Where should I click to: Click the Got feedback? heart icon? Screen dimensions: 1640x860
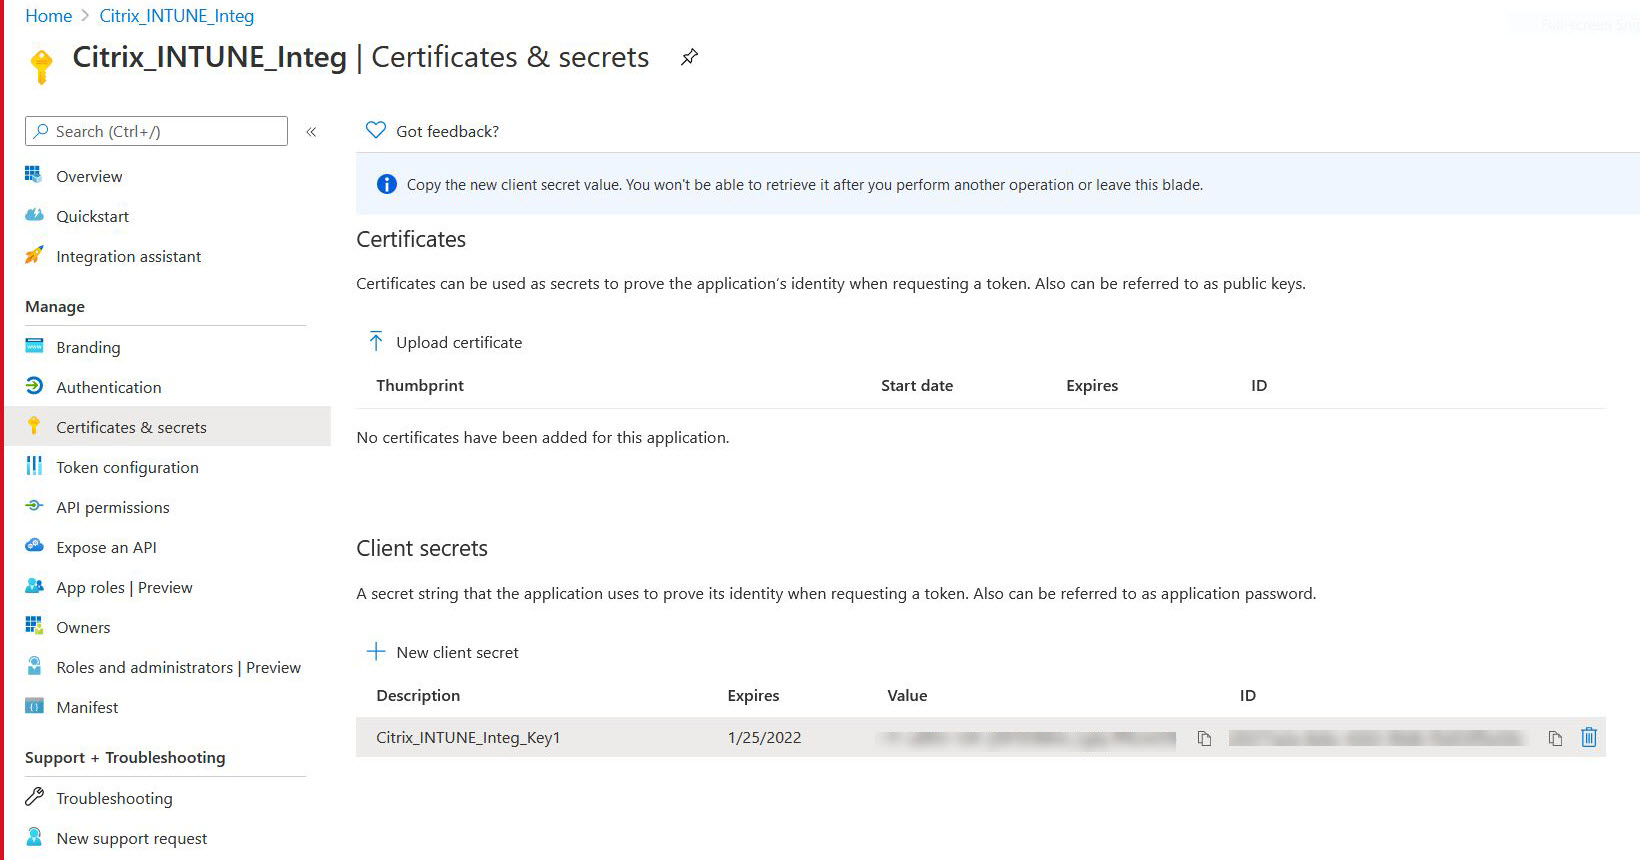pyautogui.click(x=376, y=130)
